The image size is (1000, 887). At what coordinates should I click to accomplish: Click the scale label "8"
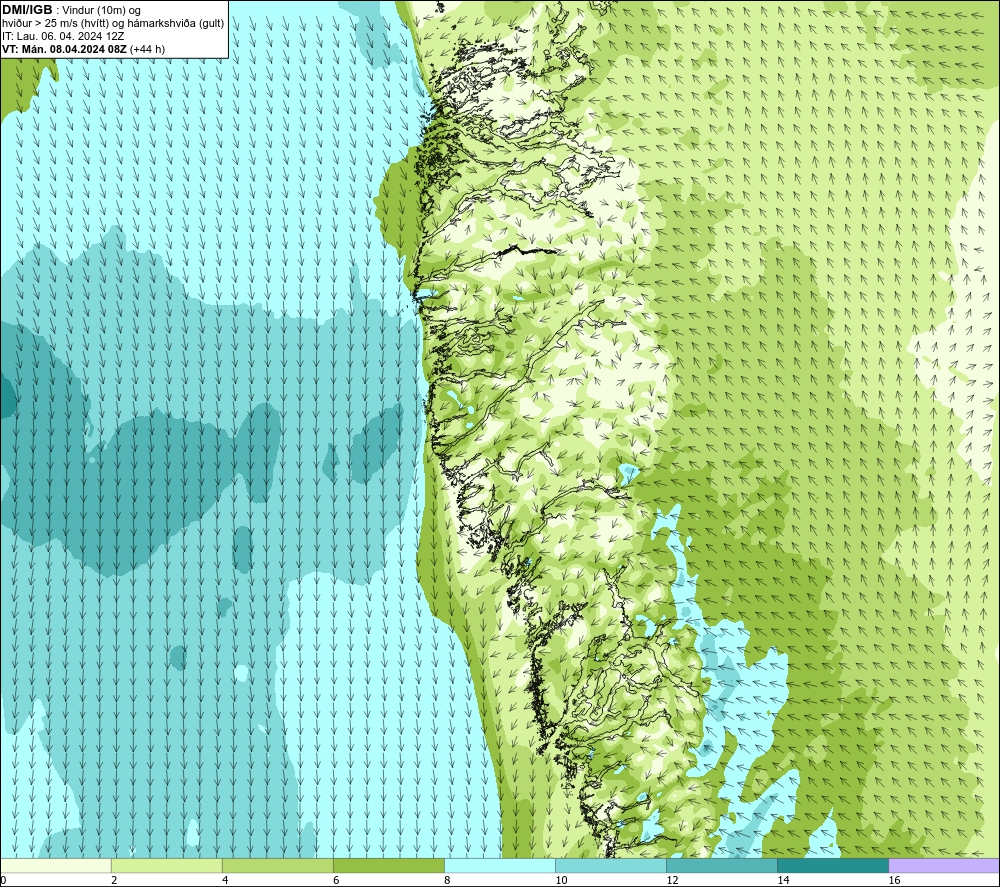(447, 880)
